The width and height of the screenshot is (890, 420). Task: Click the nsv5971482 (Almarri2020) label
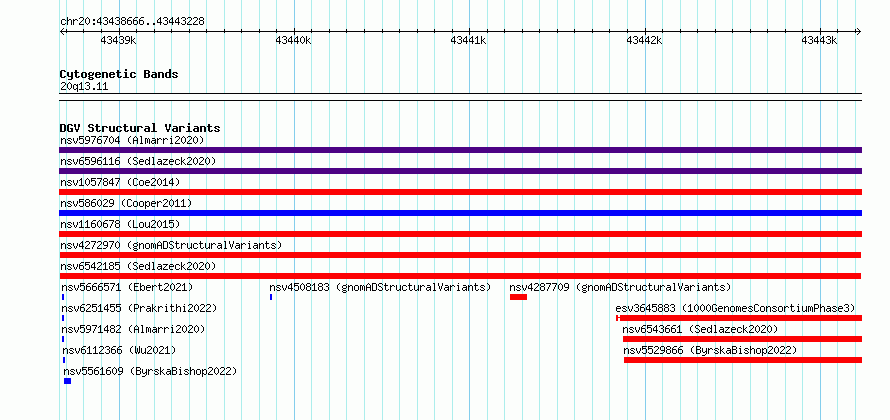click(x=133, y=329)
